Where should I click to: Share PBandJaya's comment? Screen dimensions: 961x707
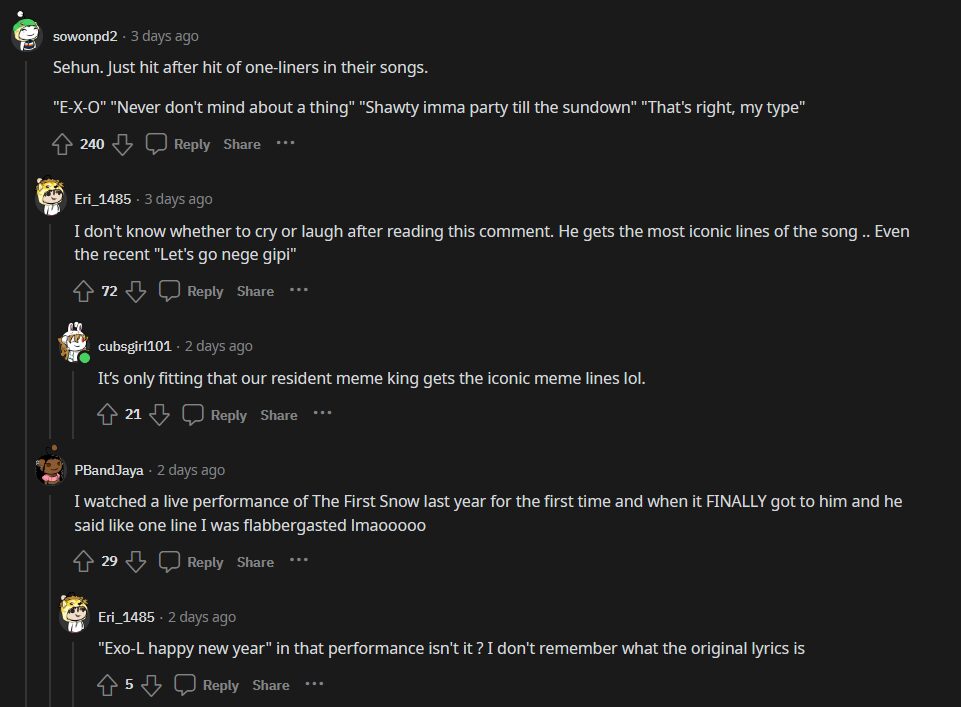click(255, 562)
